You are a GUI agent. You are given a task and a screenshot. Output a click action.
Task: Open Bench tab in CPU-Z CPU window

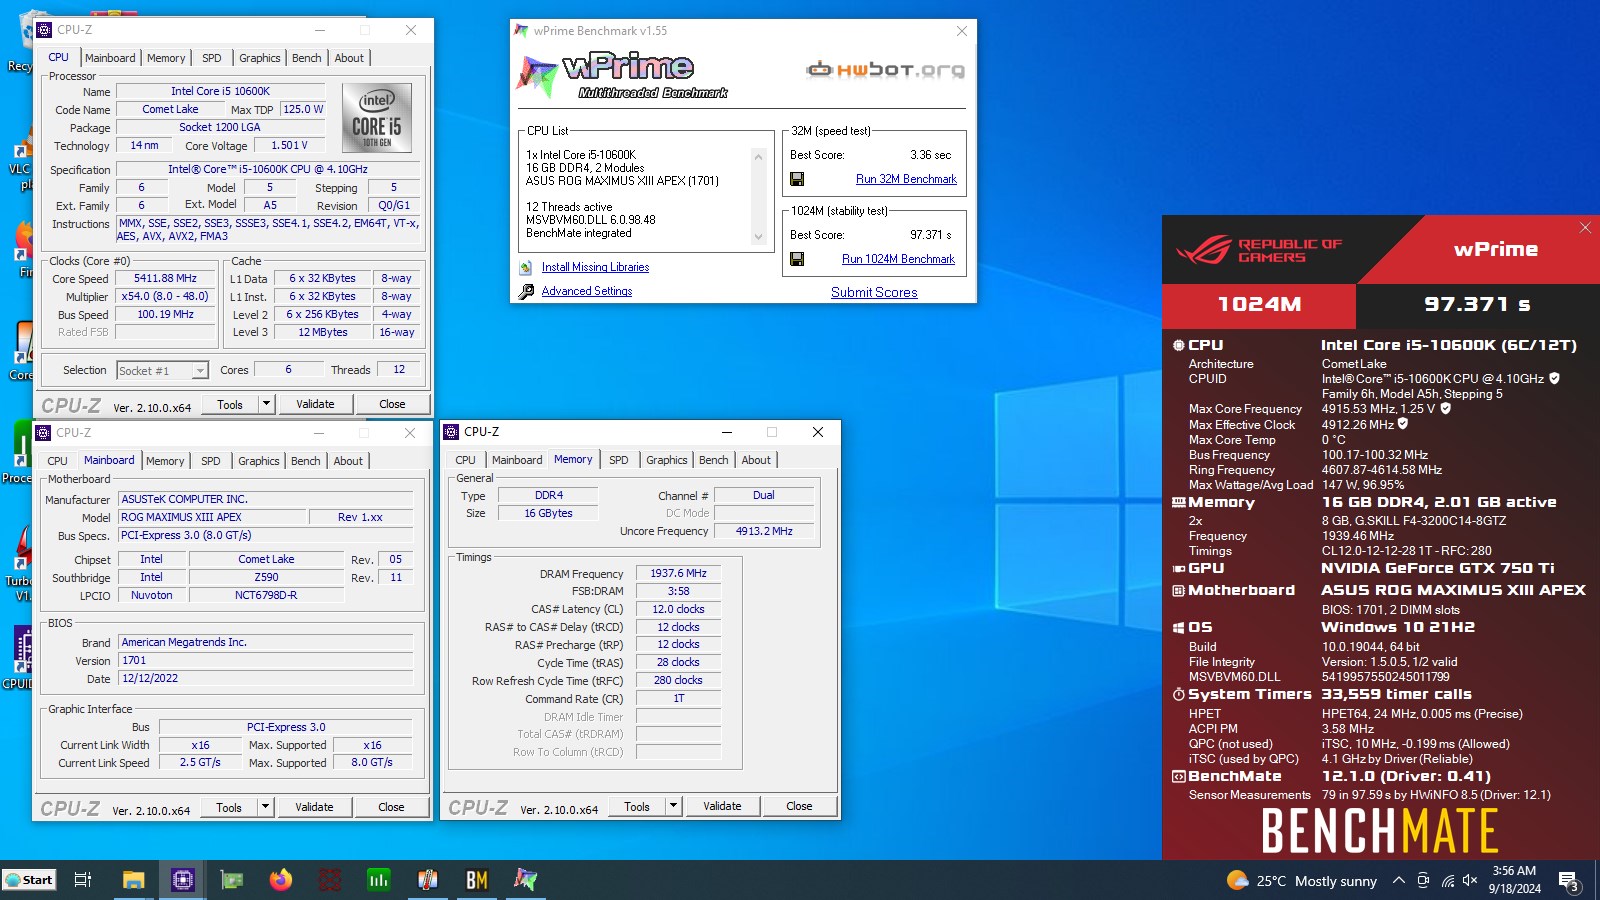click(307, 58)
